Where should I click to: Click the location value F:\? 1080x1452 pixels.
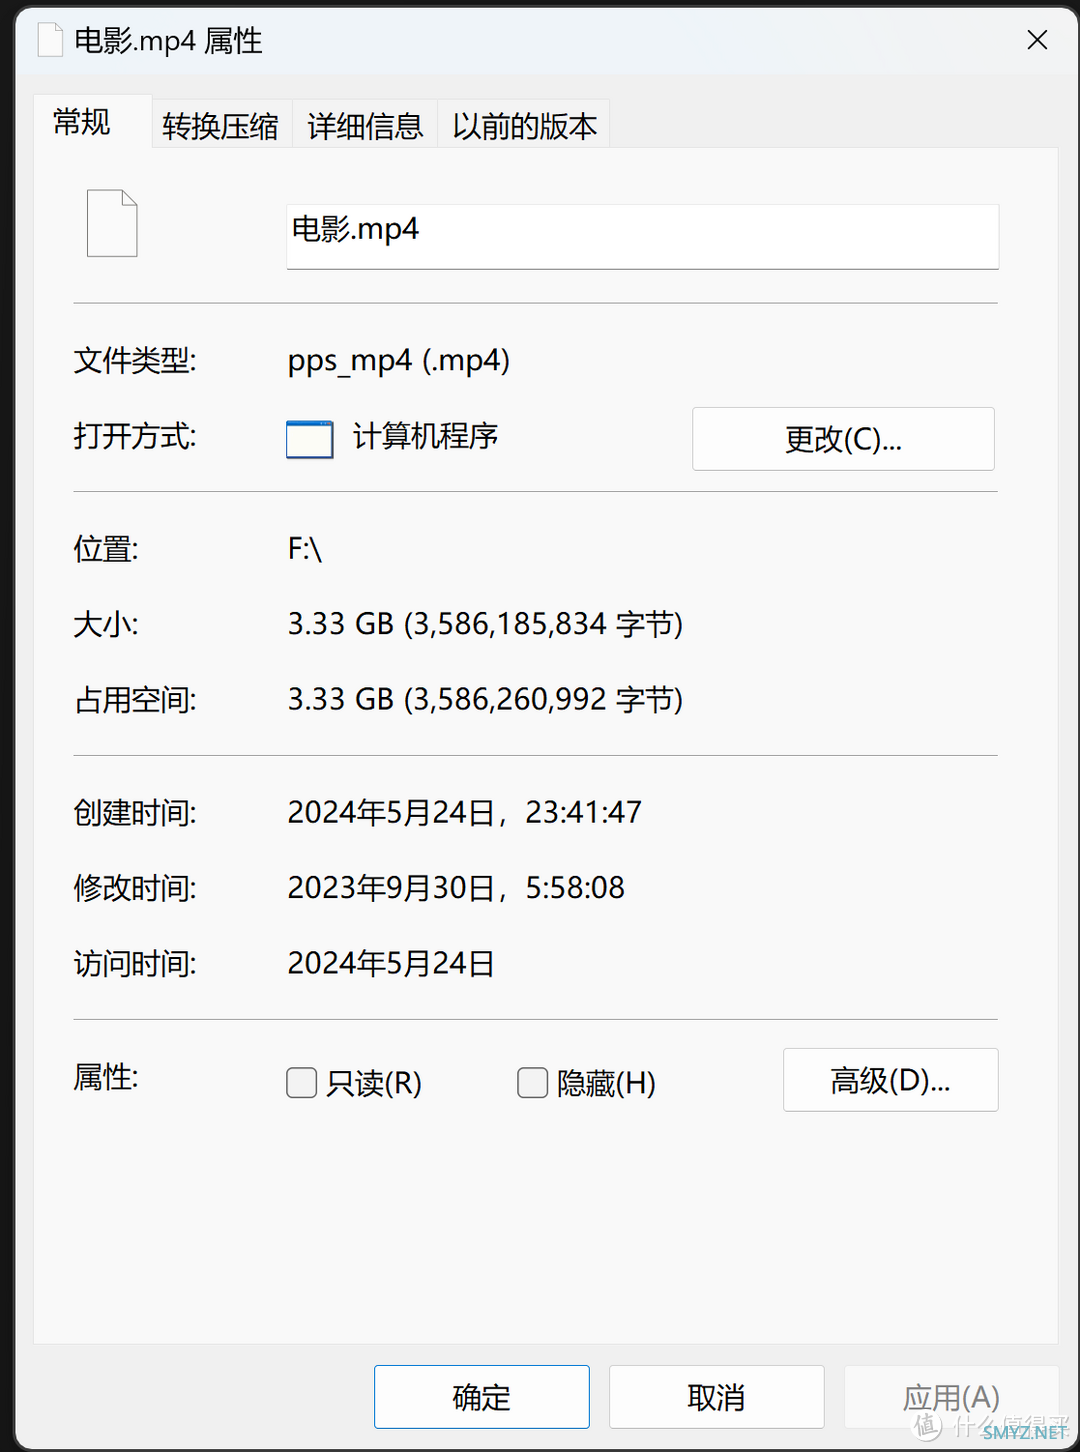click(x=305, y=549)
